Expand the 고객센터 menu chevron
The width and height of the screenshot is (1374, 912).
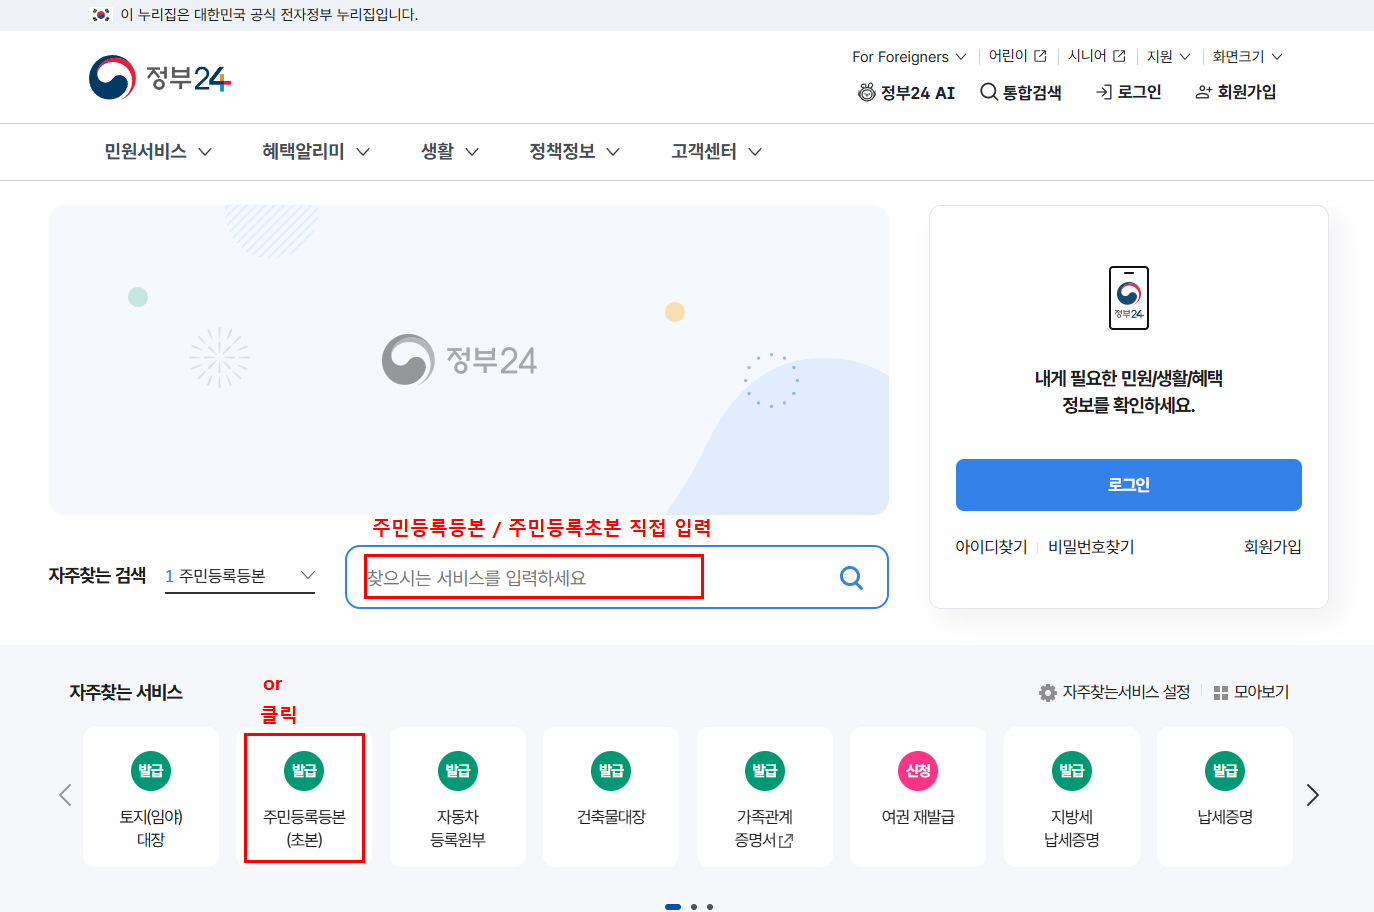coord(755,152)
